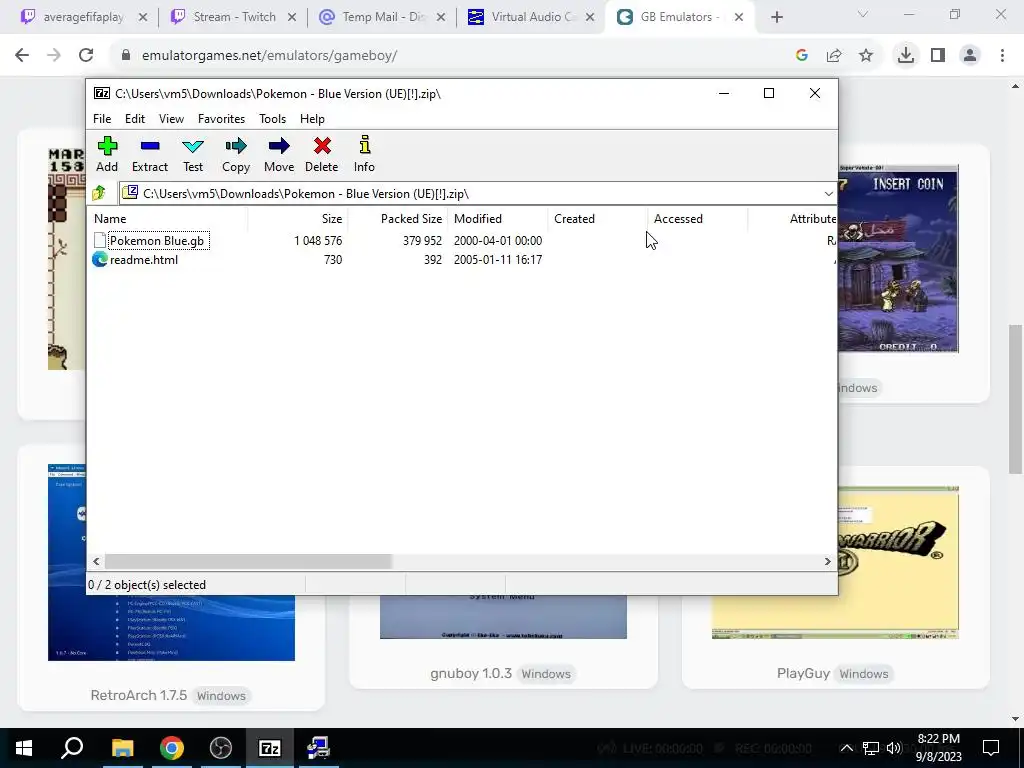
Task: Switch to the Virtual Audio tab
Action: [x=530, y=18]
